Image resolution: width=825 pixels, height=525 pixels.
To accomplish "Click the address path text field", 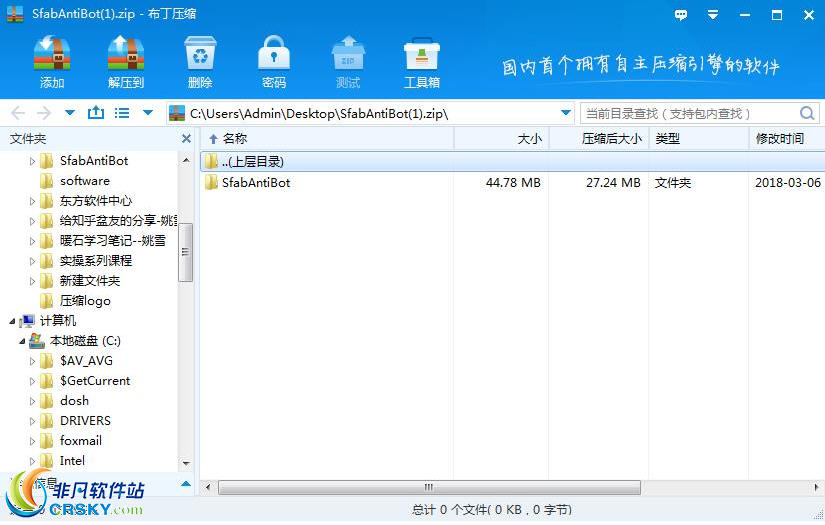I will coord(368,113).
